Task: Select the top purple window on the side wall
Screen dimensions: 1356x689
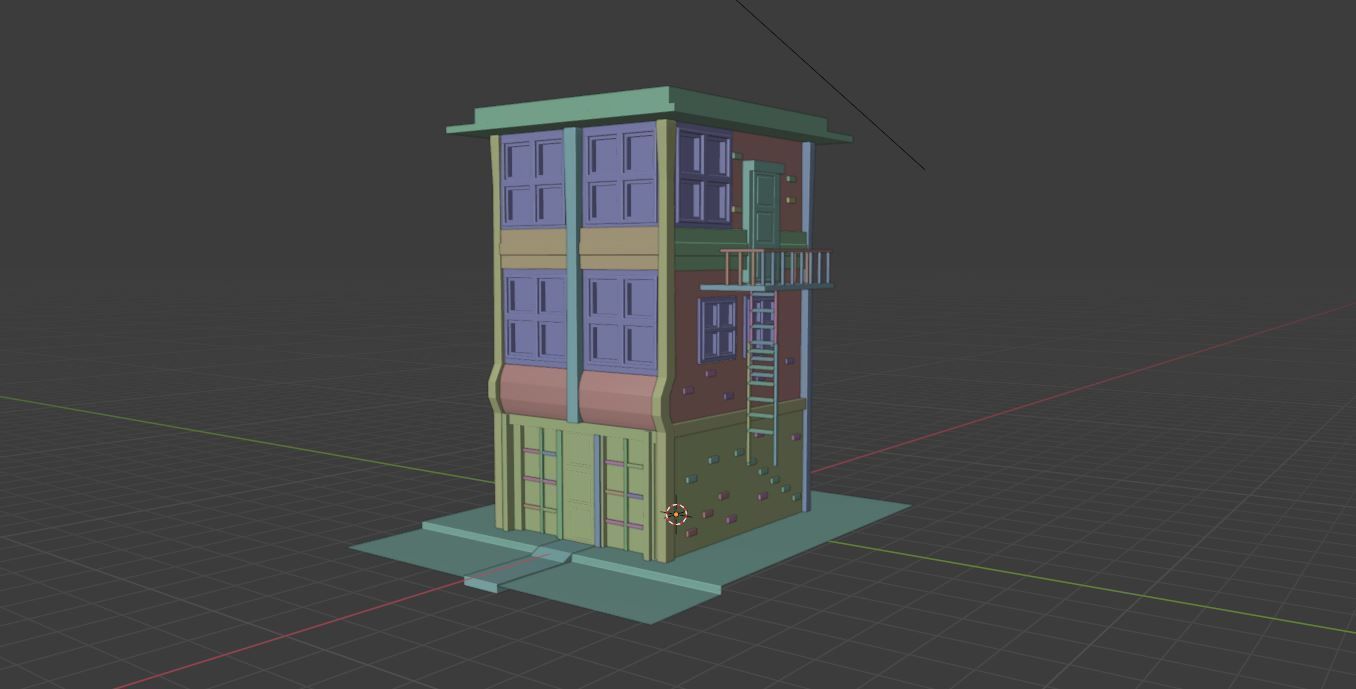Action: coord(704,177)
